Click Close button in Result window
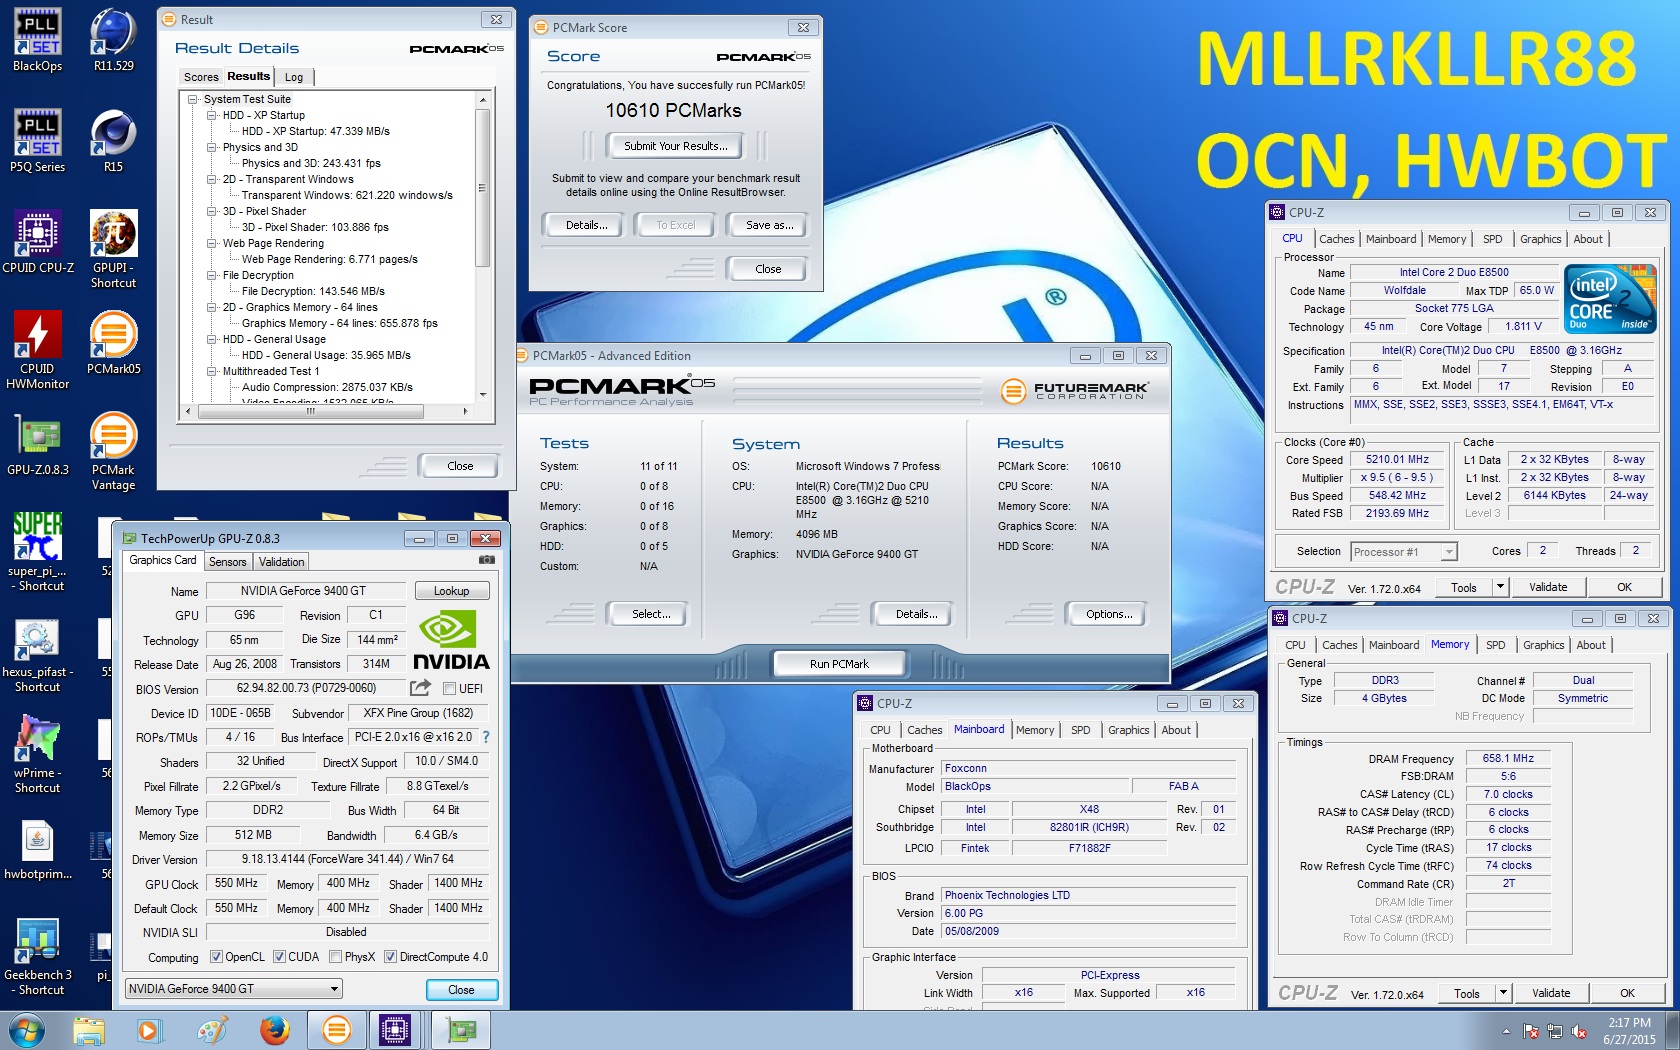 click(x=459, y=466)
